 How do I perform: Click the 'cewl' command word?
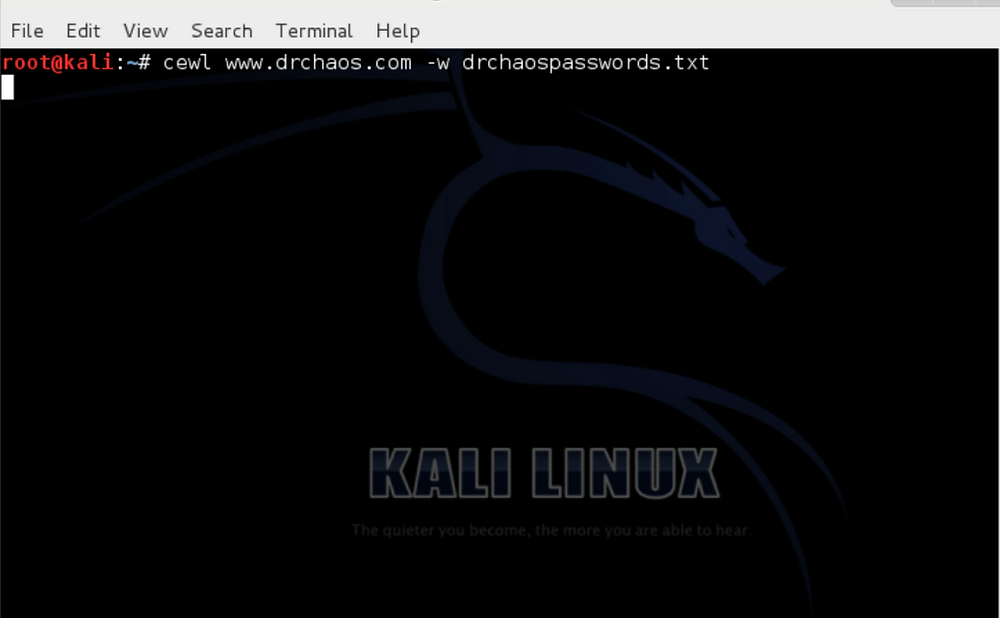click(186, 63)
